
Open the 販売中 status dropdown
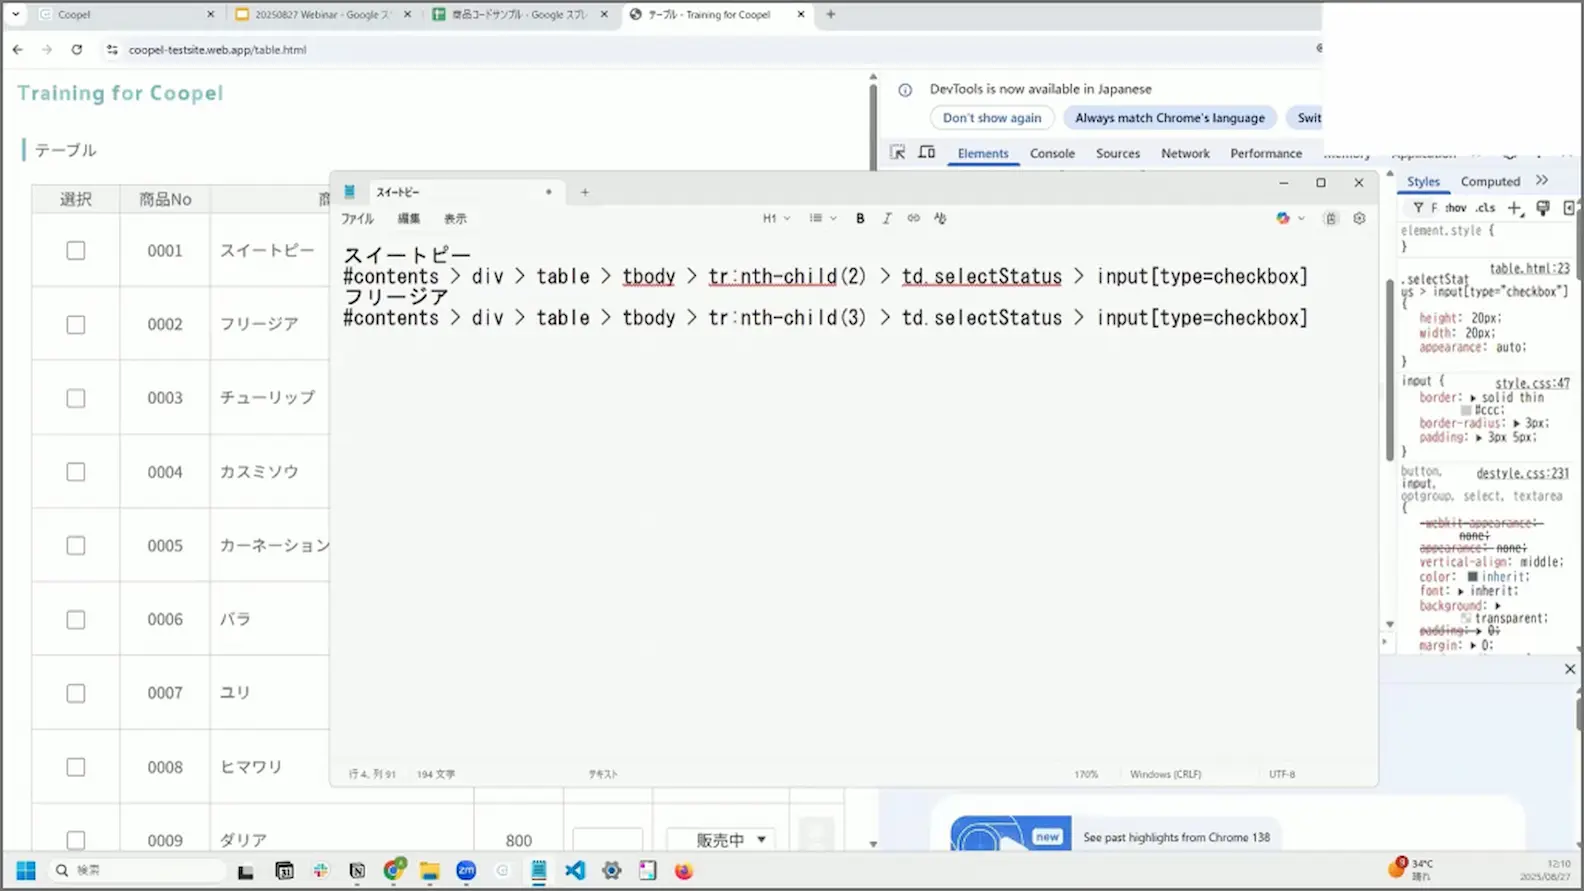[720, 840]
